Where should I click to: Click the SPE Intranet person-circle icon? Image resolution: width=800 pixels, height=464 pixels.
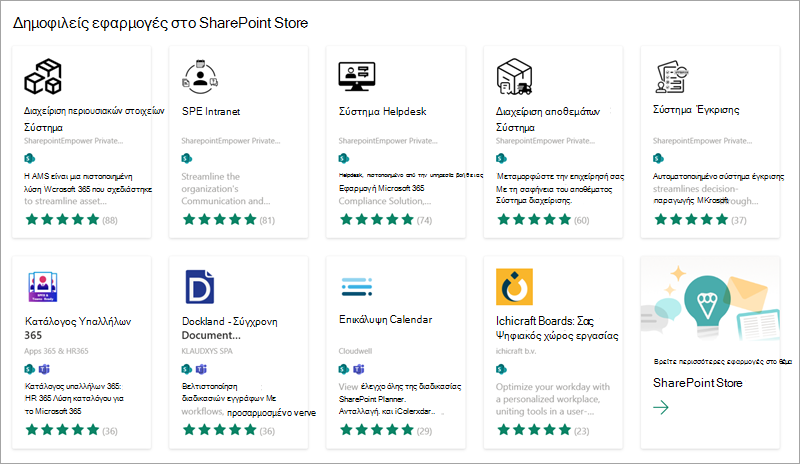200,77
